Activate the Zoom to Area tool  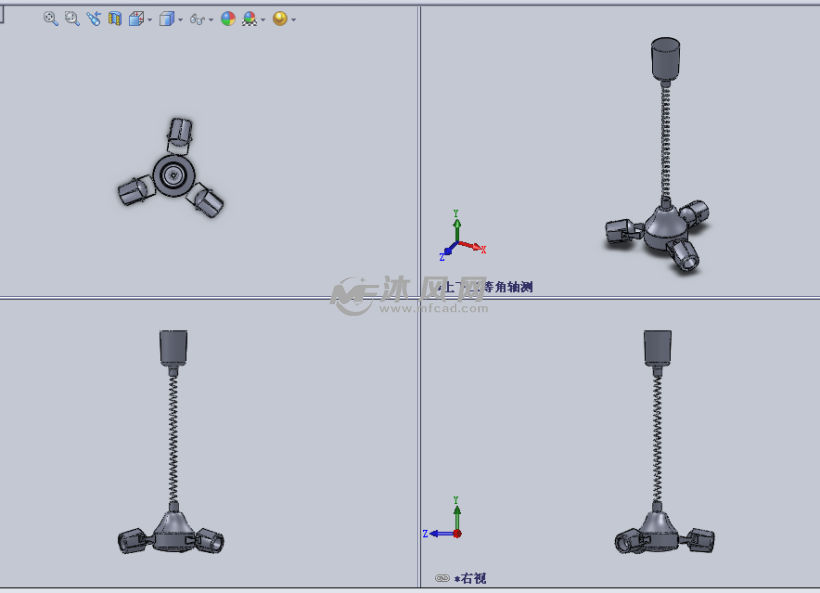pos(71,18)
